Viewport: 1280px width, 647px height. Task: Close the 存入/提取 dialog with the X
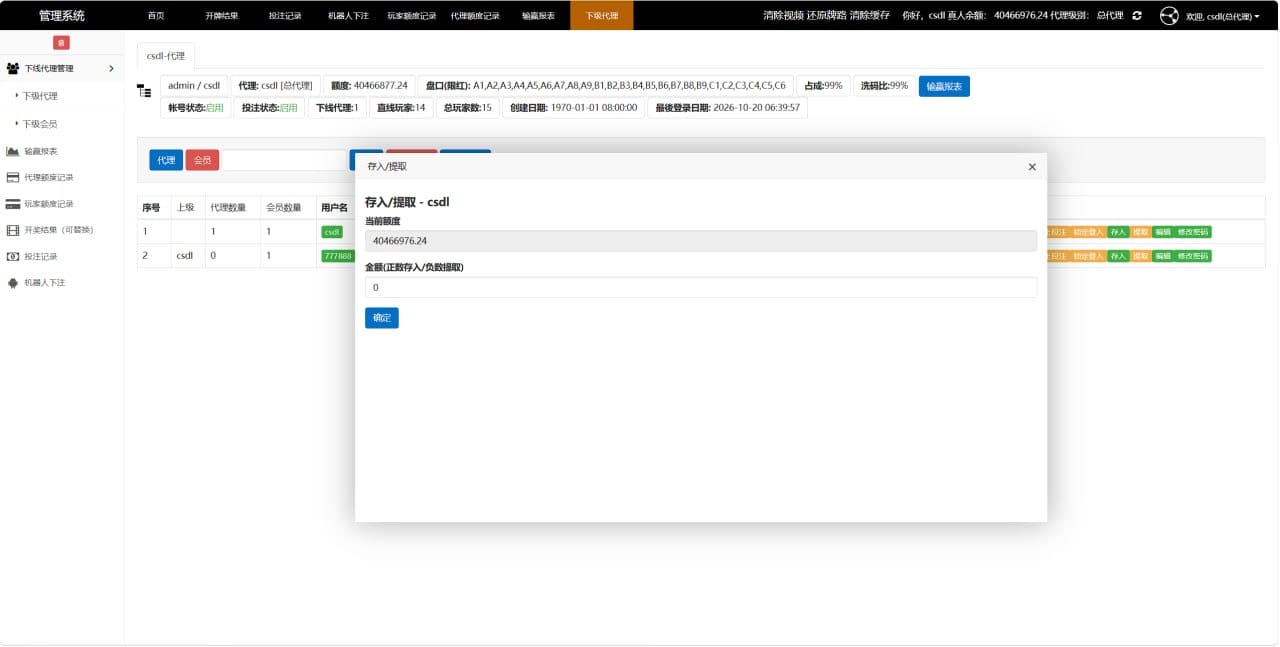1032,167
